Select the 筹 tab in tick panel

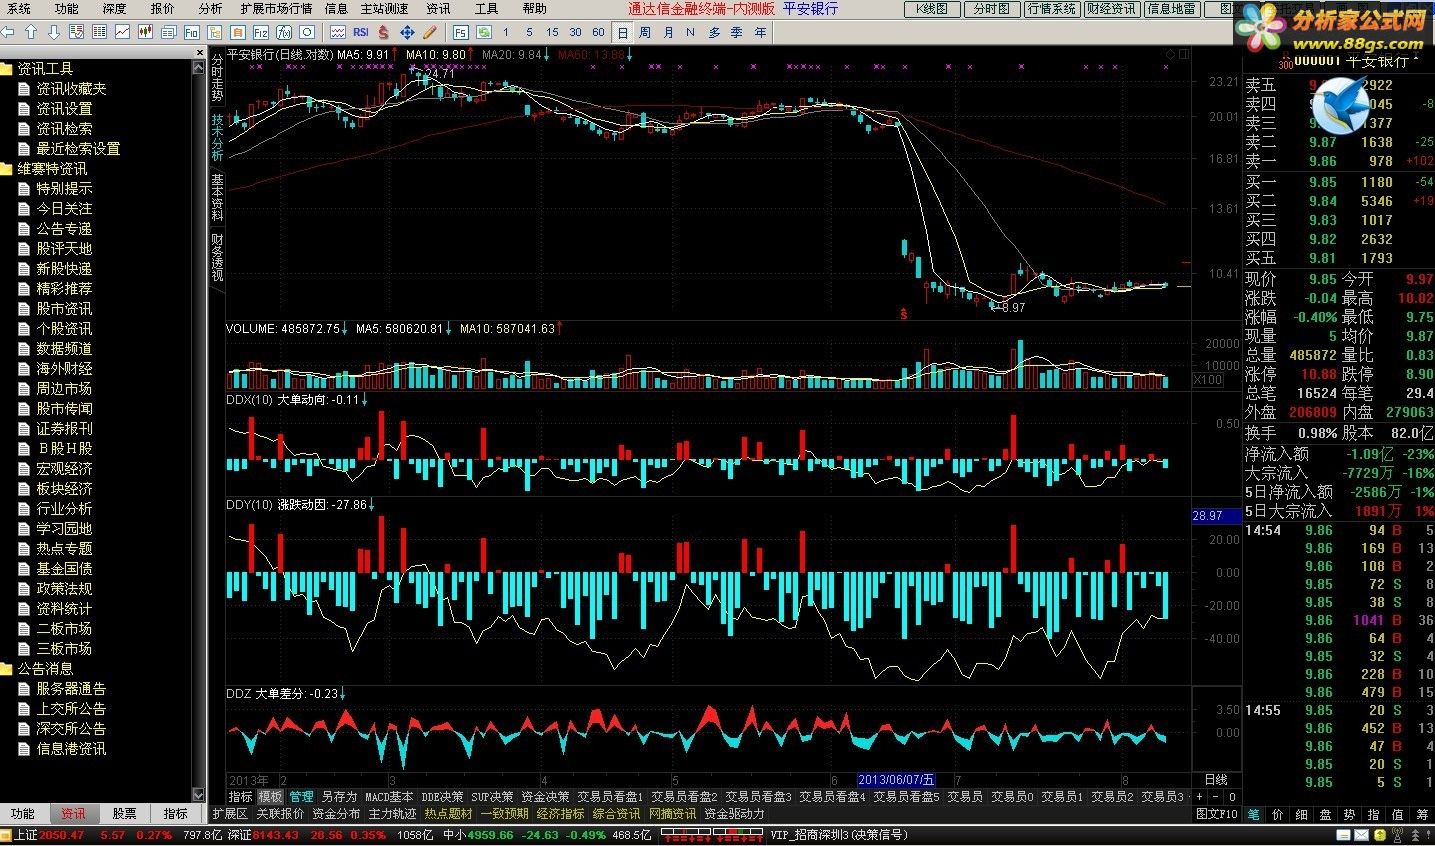(x=1422, y=814)
